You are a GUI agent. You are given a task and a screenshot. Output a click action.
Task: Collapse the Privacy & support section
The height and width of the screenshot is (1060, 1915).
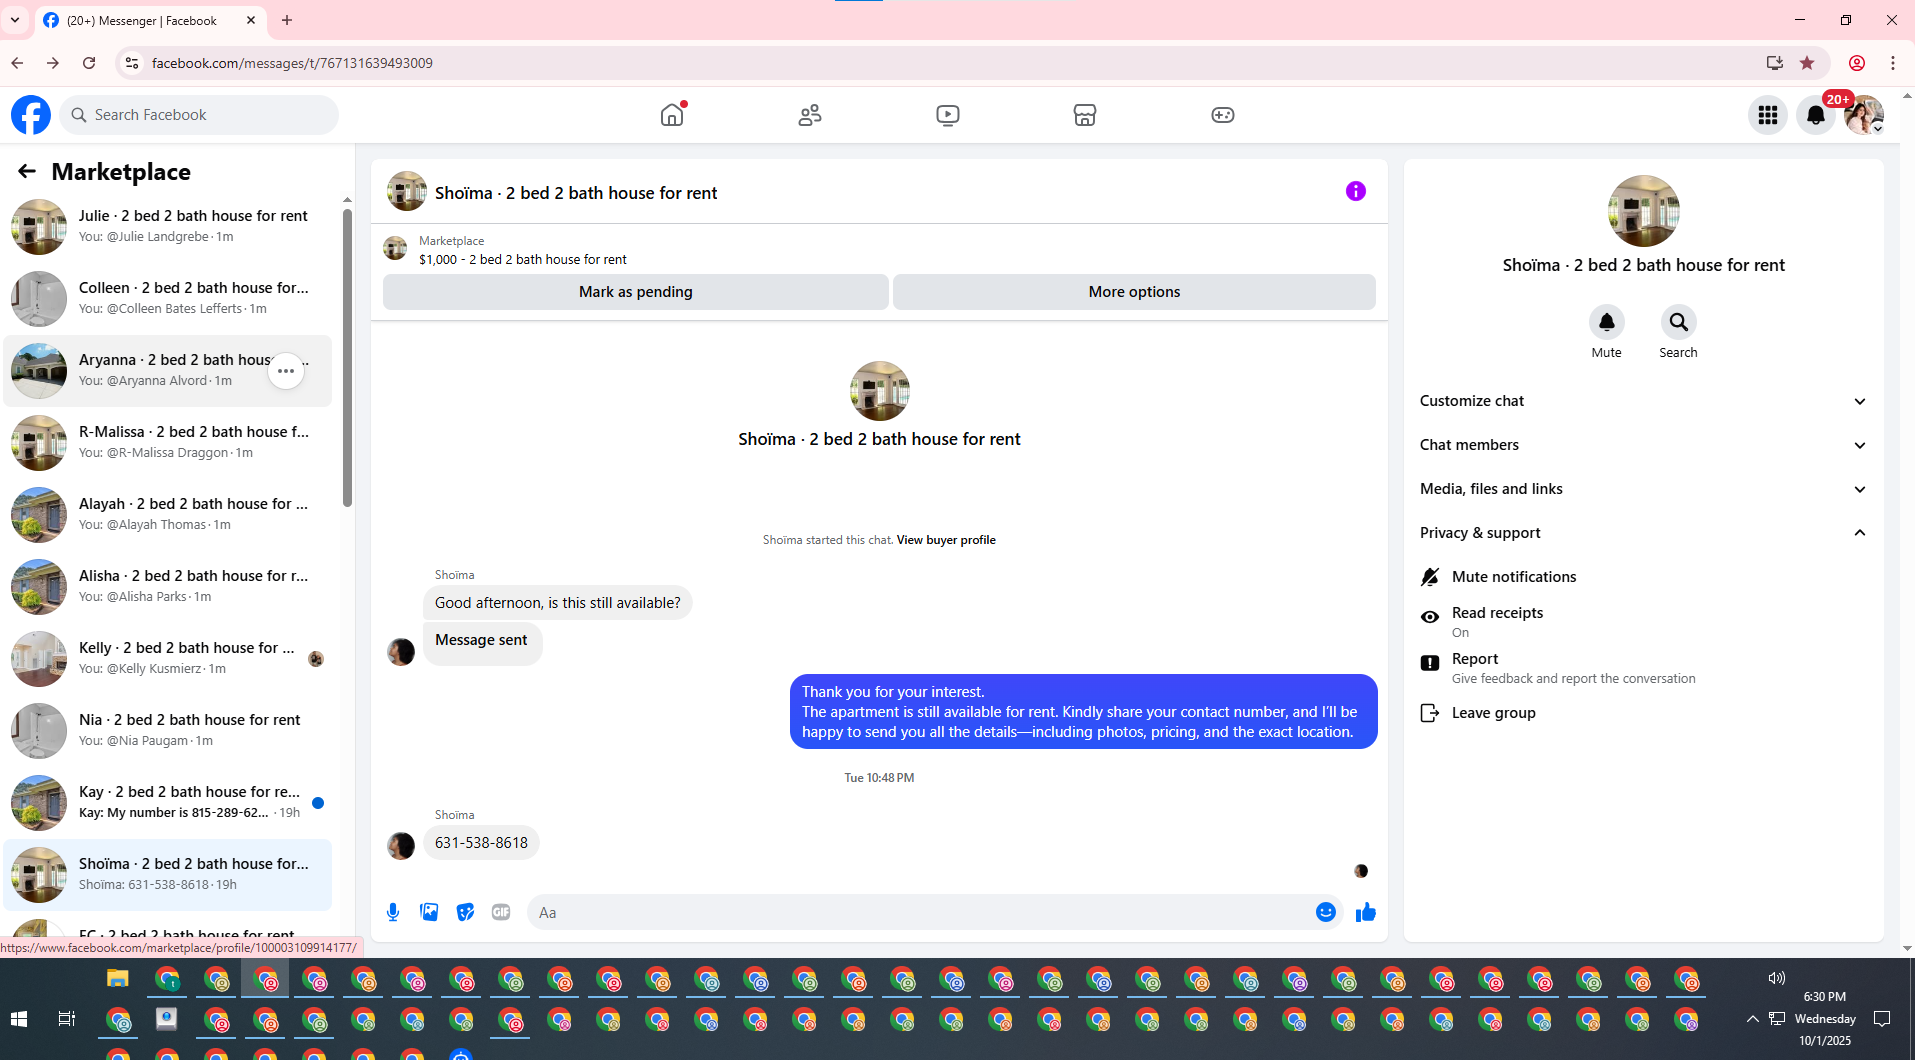coord(1644,533)
